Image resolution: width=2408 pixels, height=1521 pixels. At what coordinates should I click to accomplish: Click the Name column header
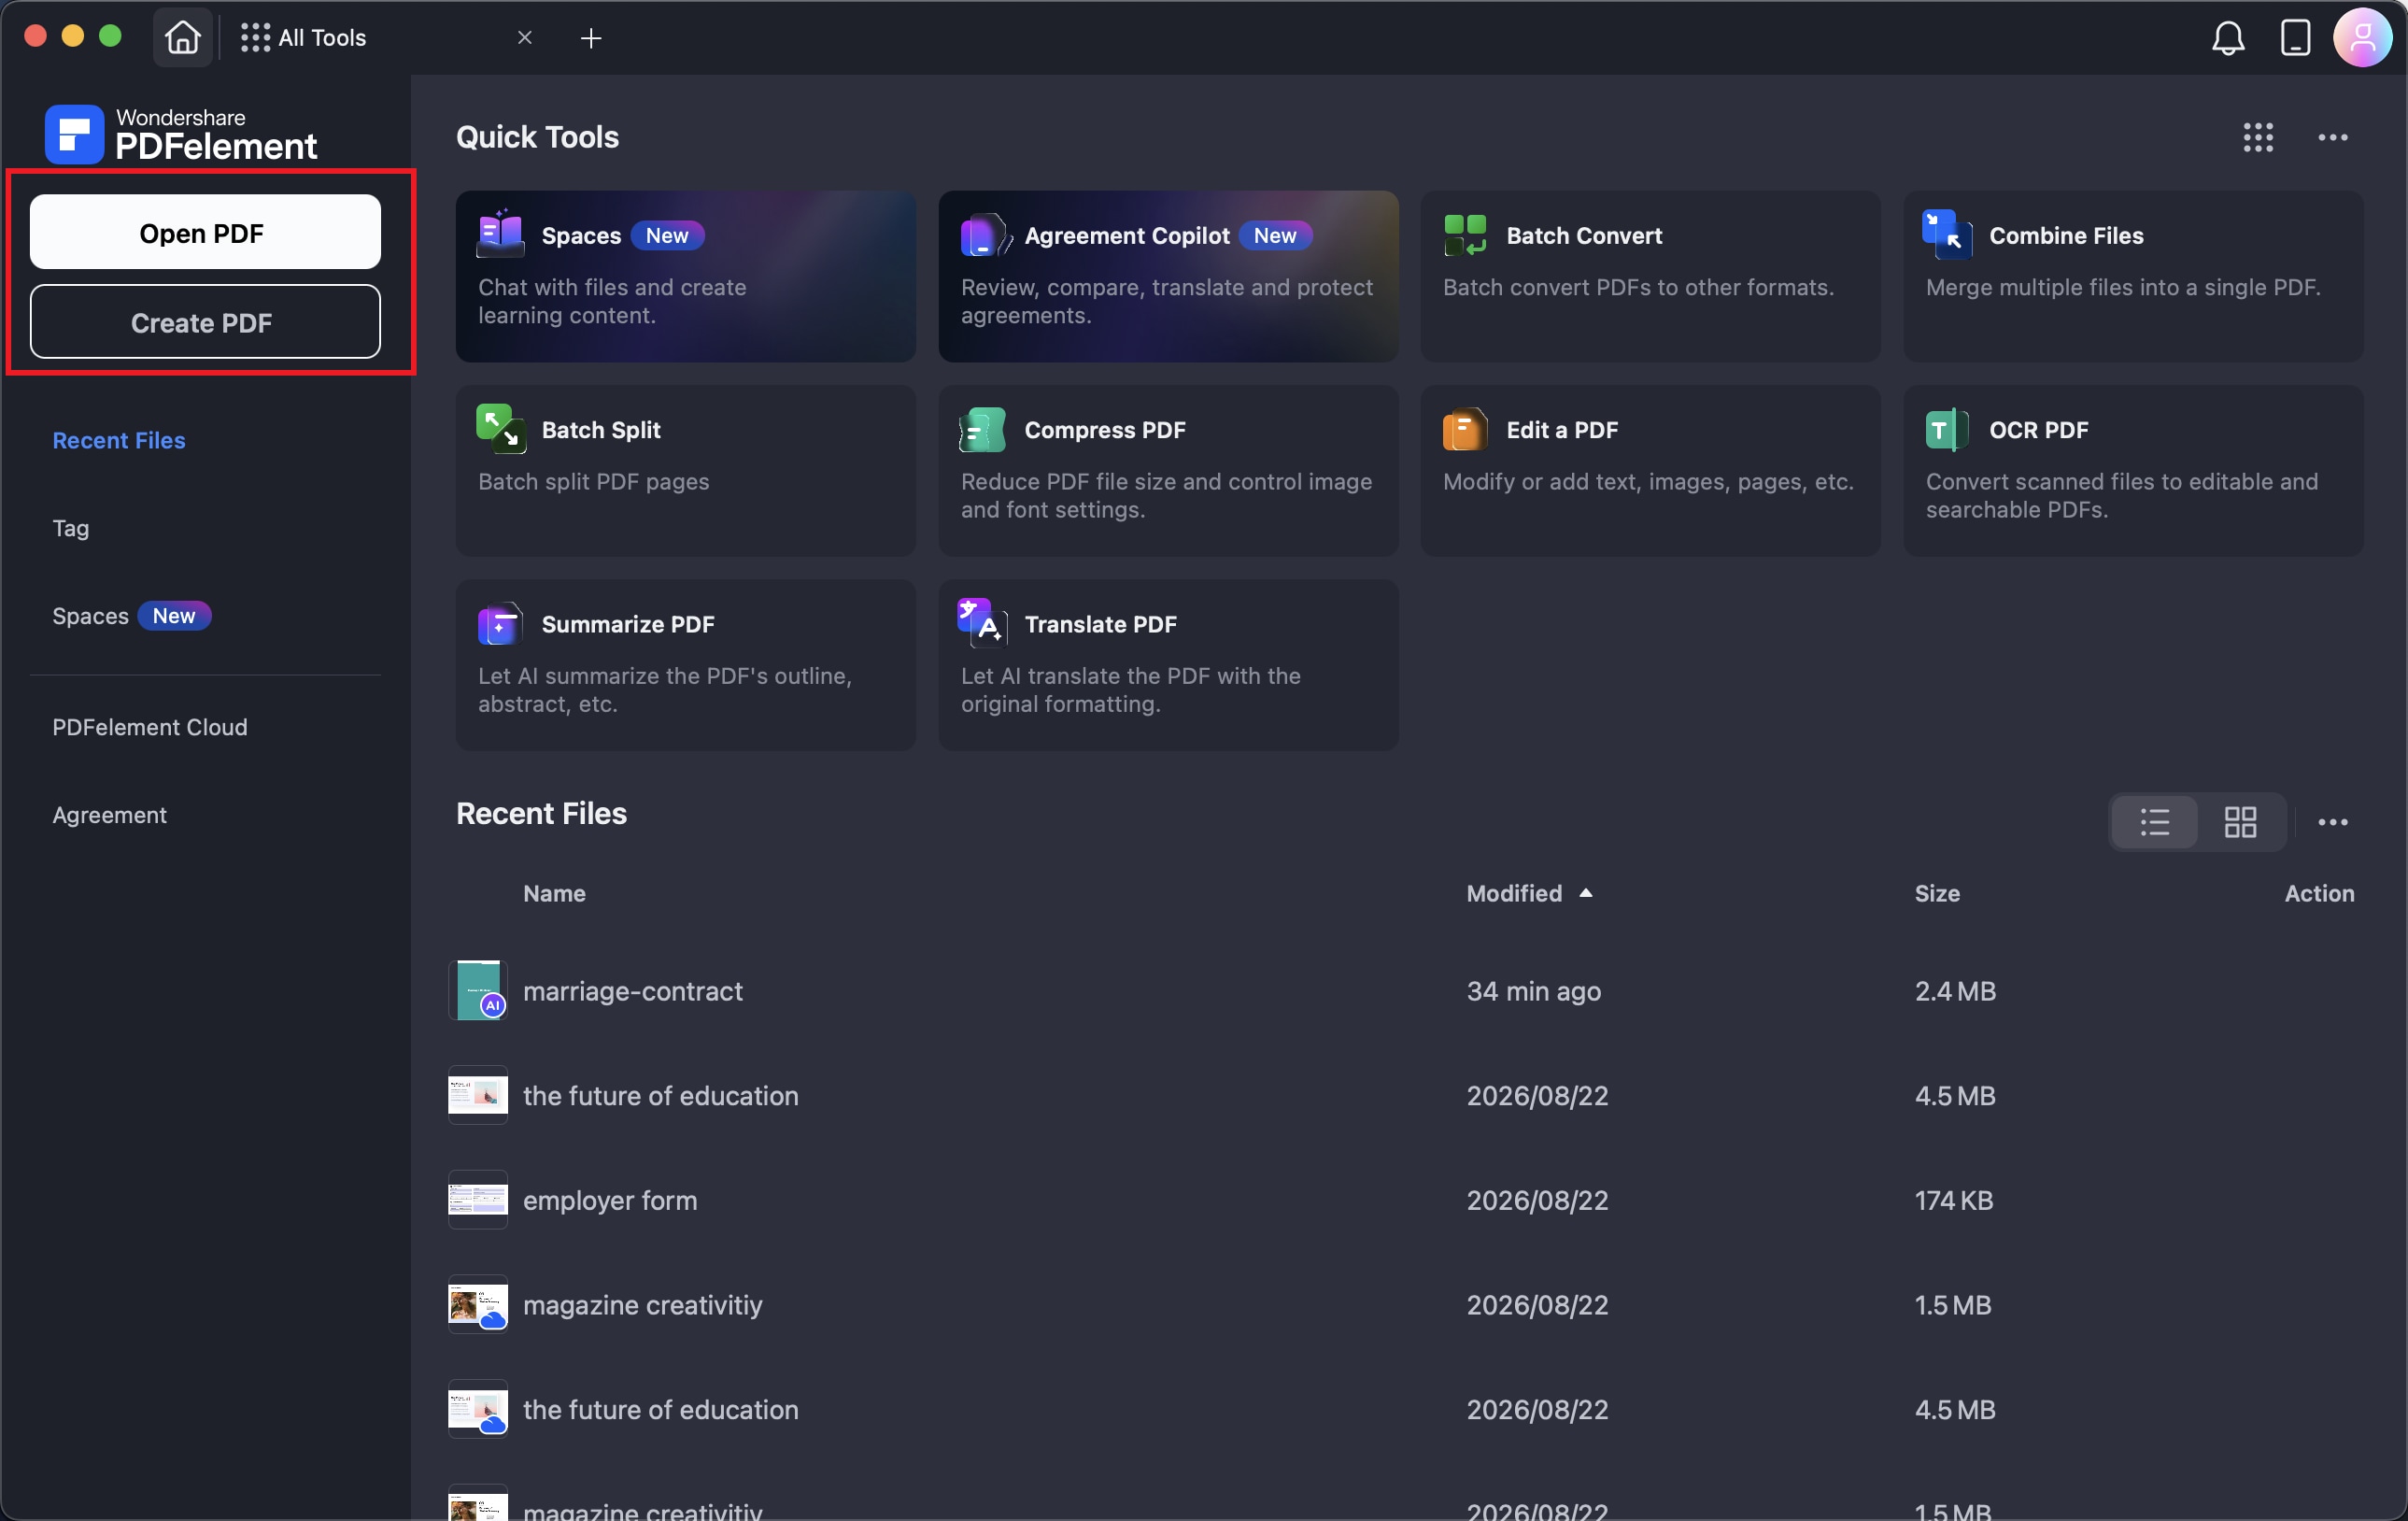pos(554,893)
